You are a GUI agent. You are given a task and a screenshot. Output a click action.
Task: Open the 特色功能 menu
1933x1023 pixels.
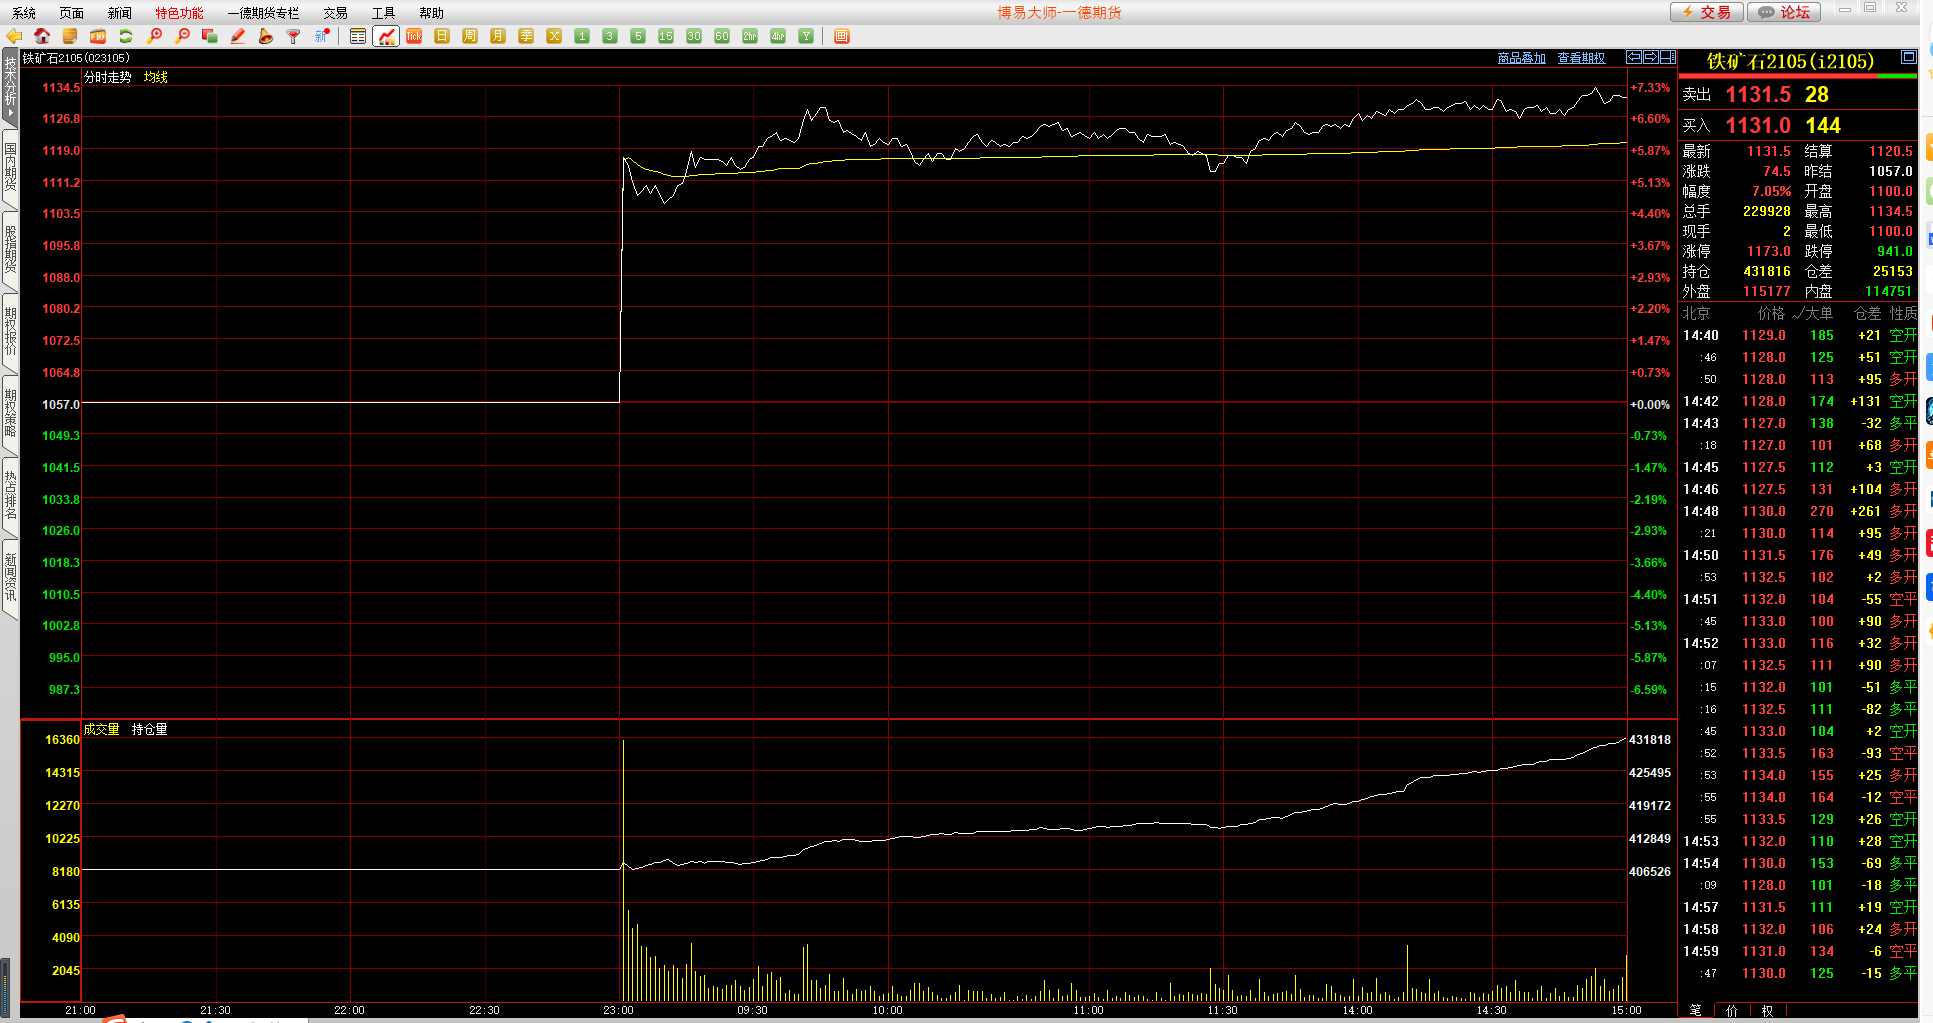[179, 13]
